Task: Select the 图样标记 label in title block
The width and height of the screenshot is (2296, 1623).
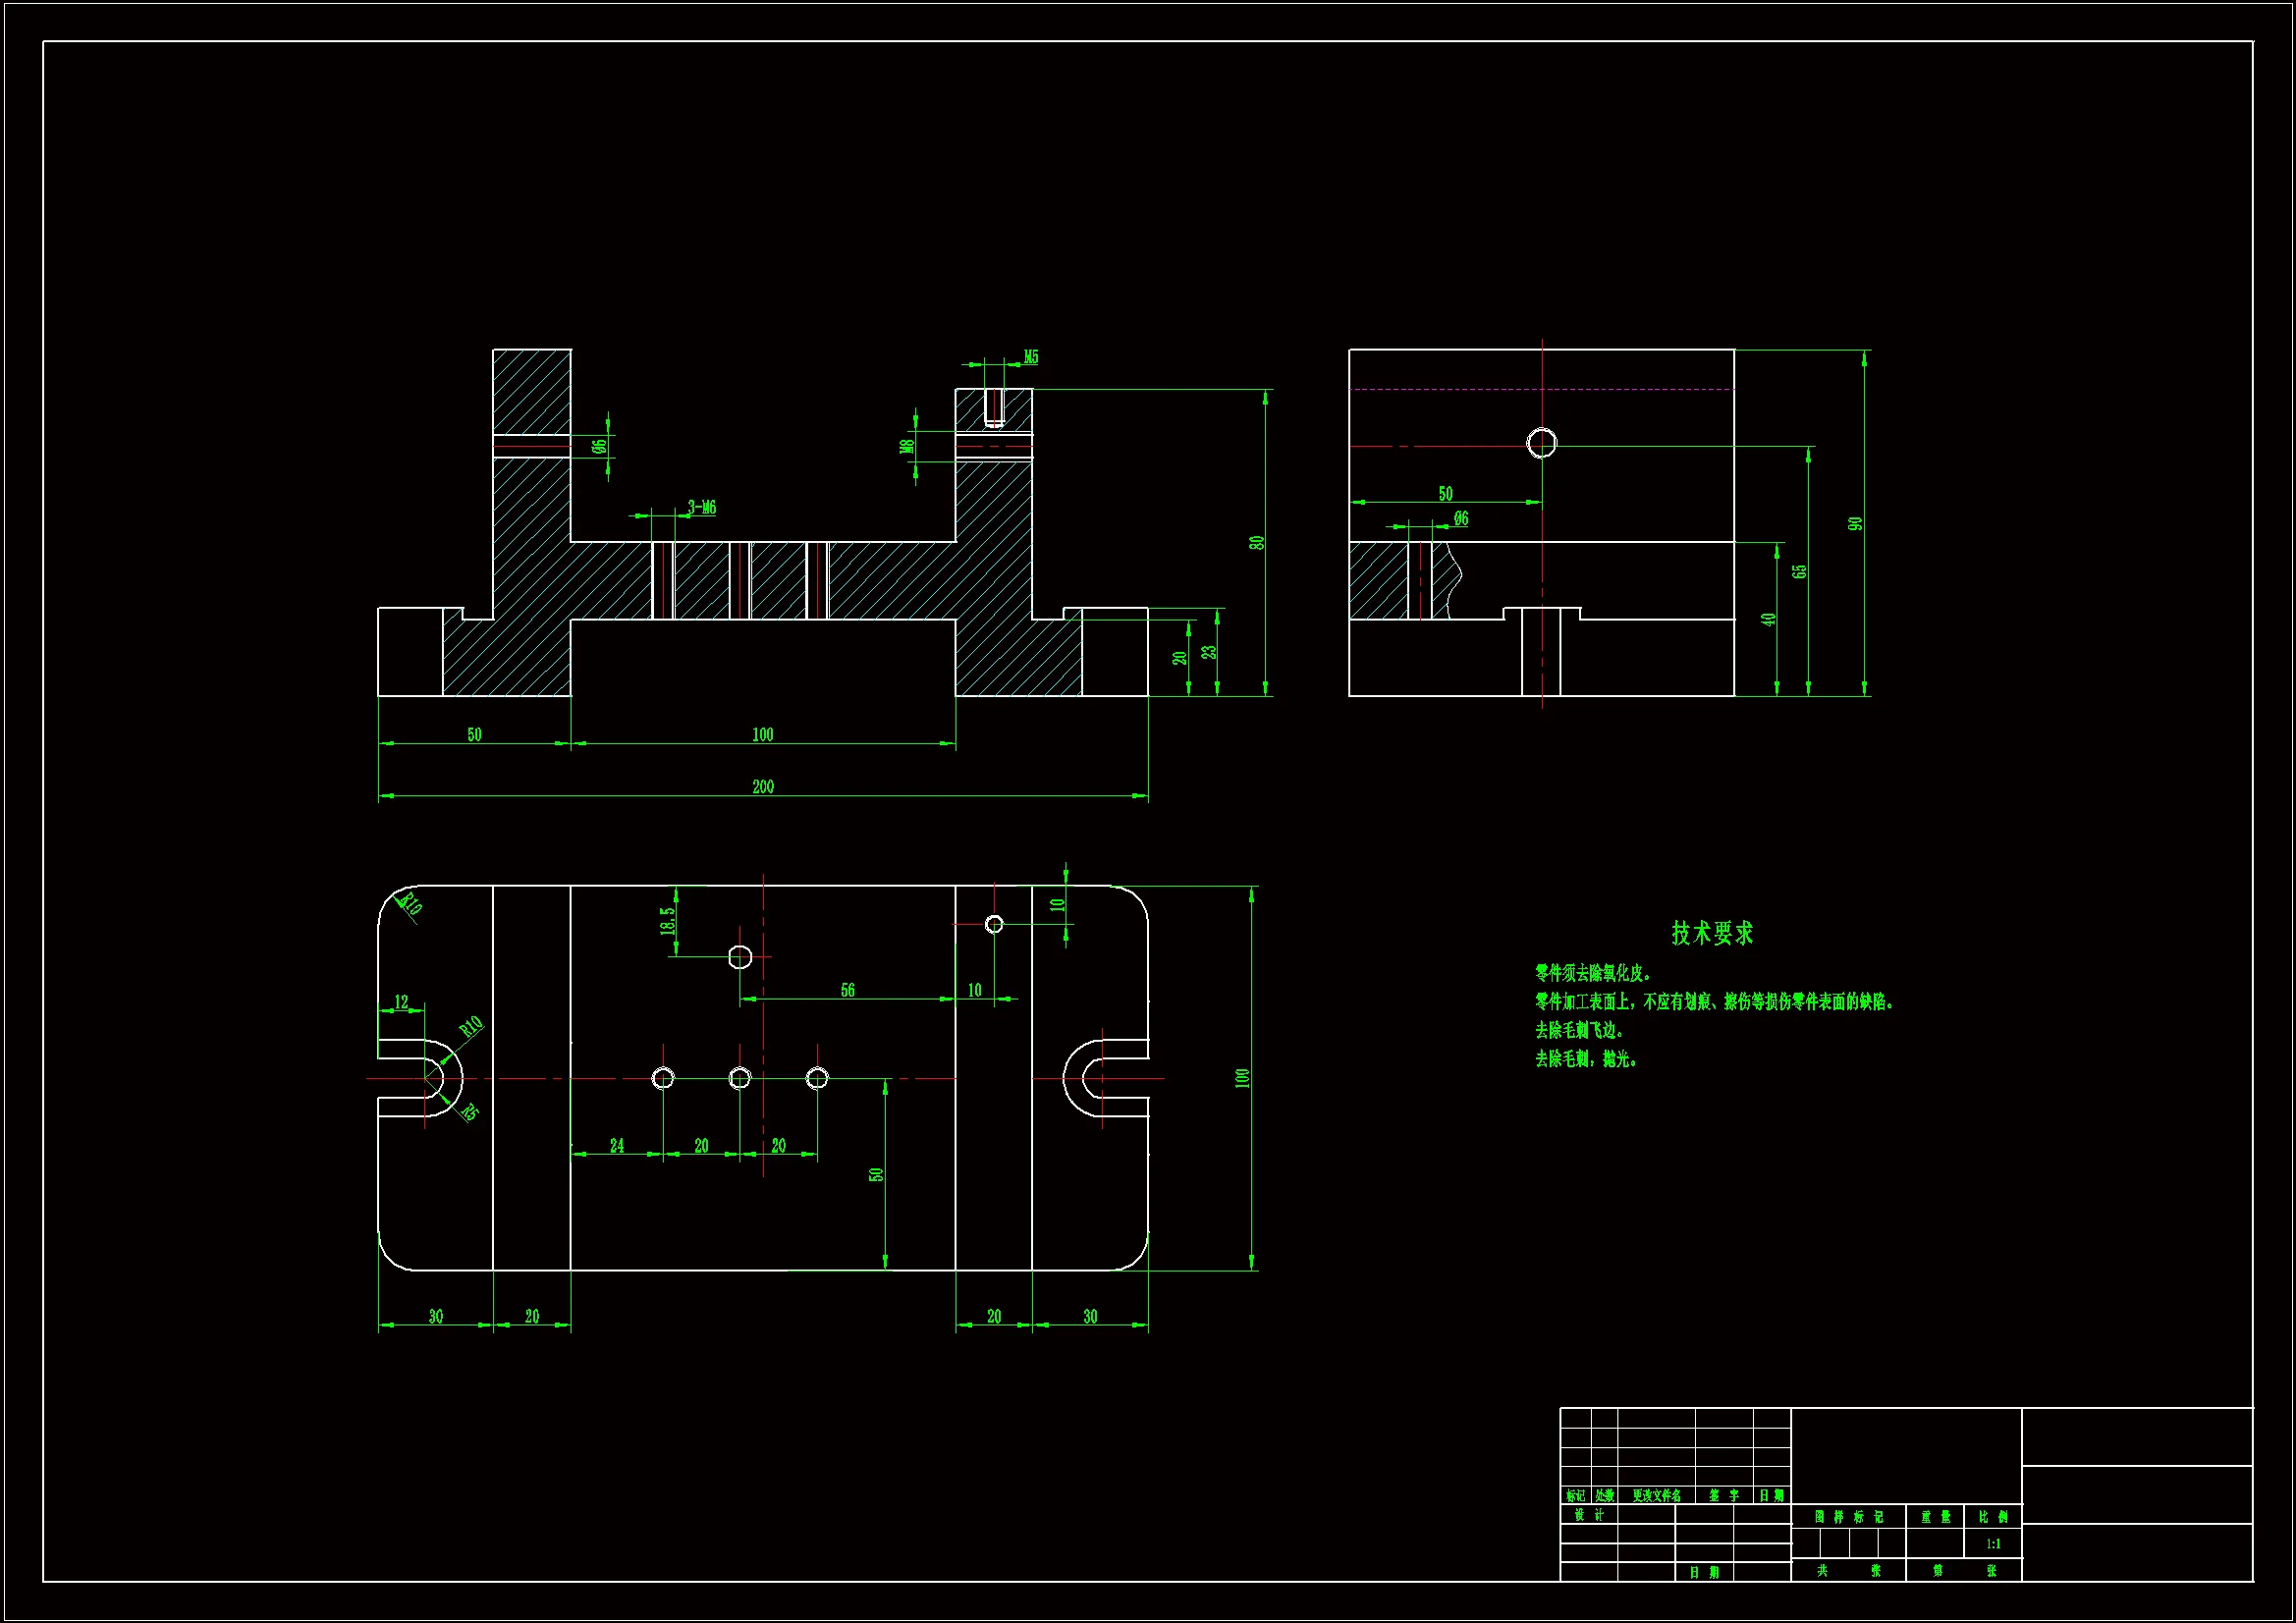Action: pos(1849,1517)
